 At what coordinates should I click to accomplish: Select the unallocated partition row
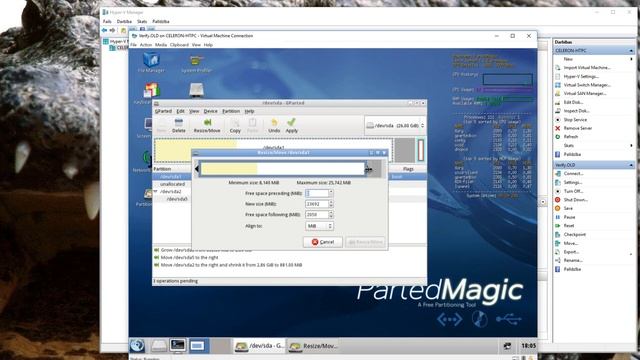pos(172,184)
